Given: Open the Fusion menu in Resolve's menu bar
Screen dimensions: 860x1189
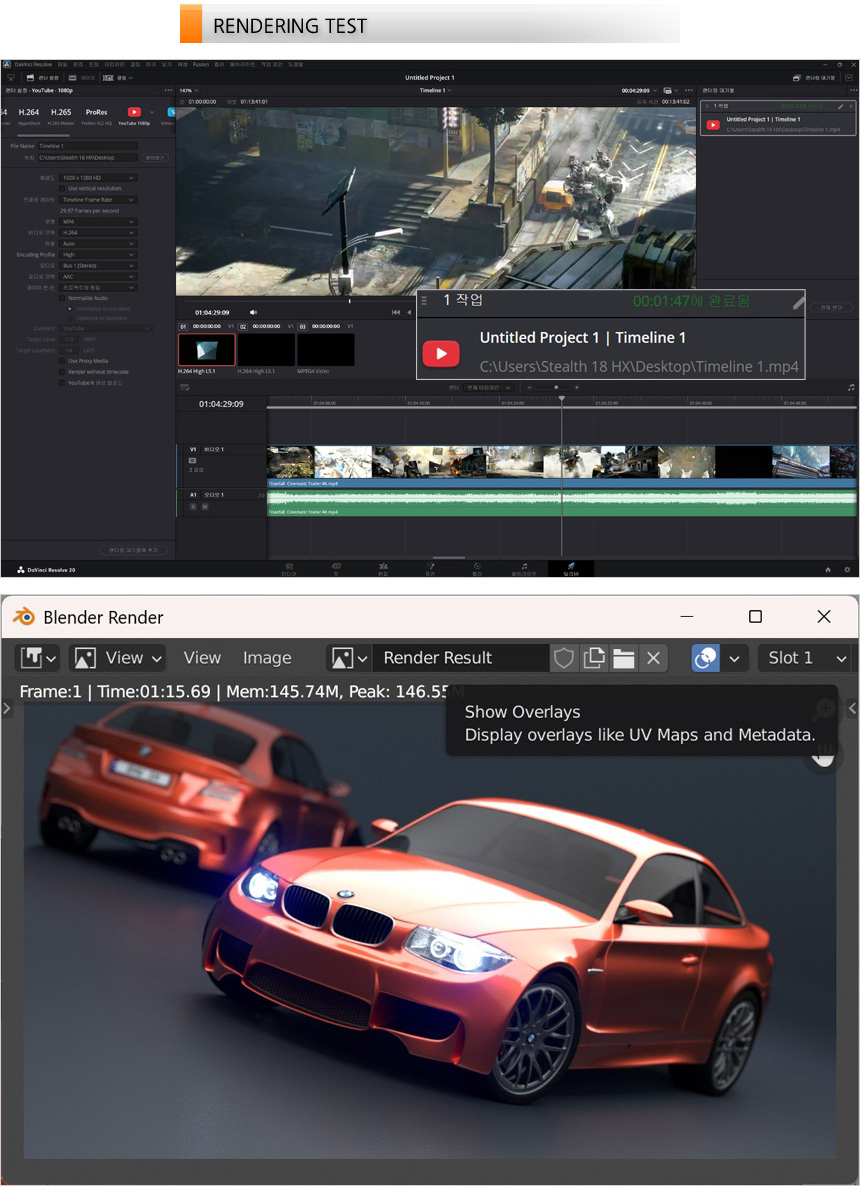Looking at the screenshot, I should click(x=201, y=64).
